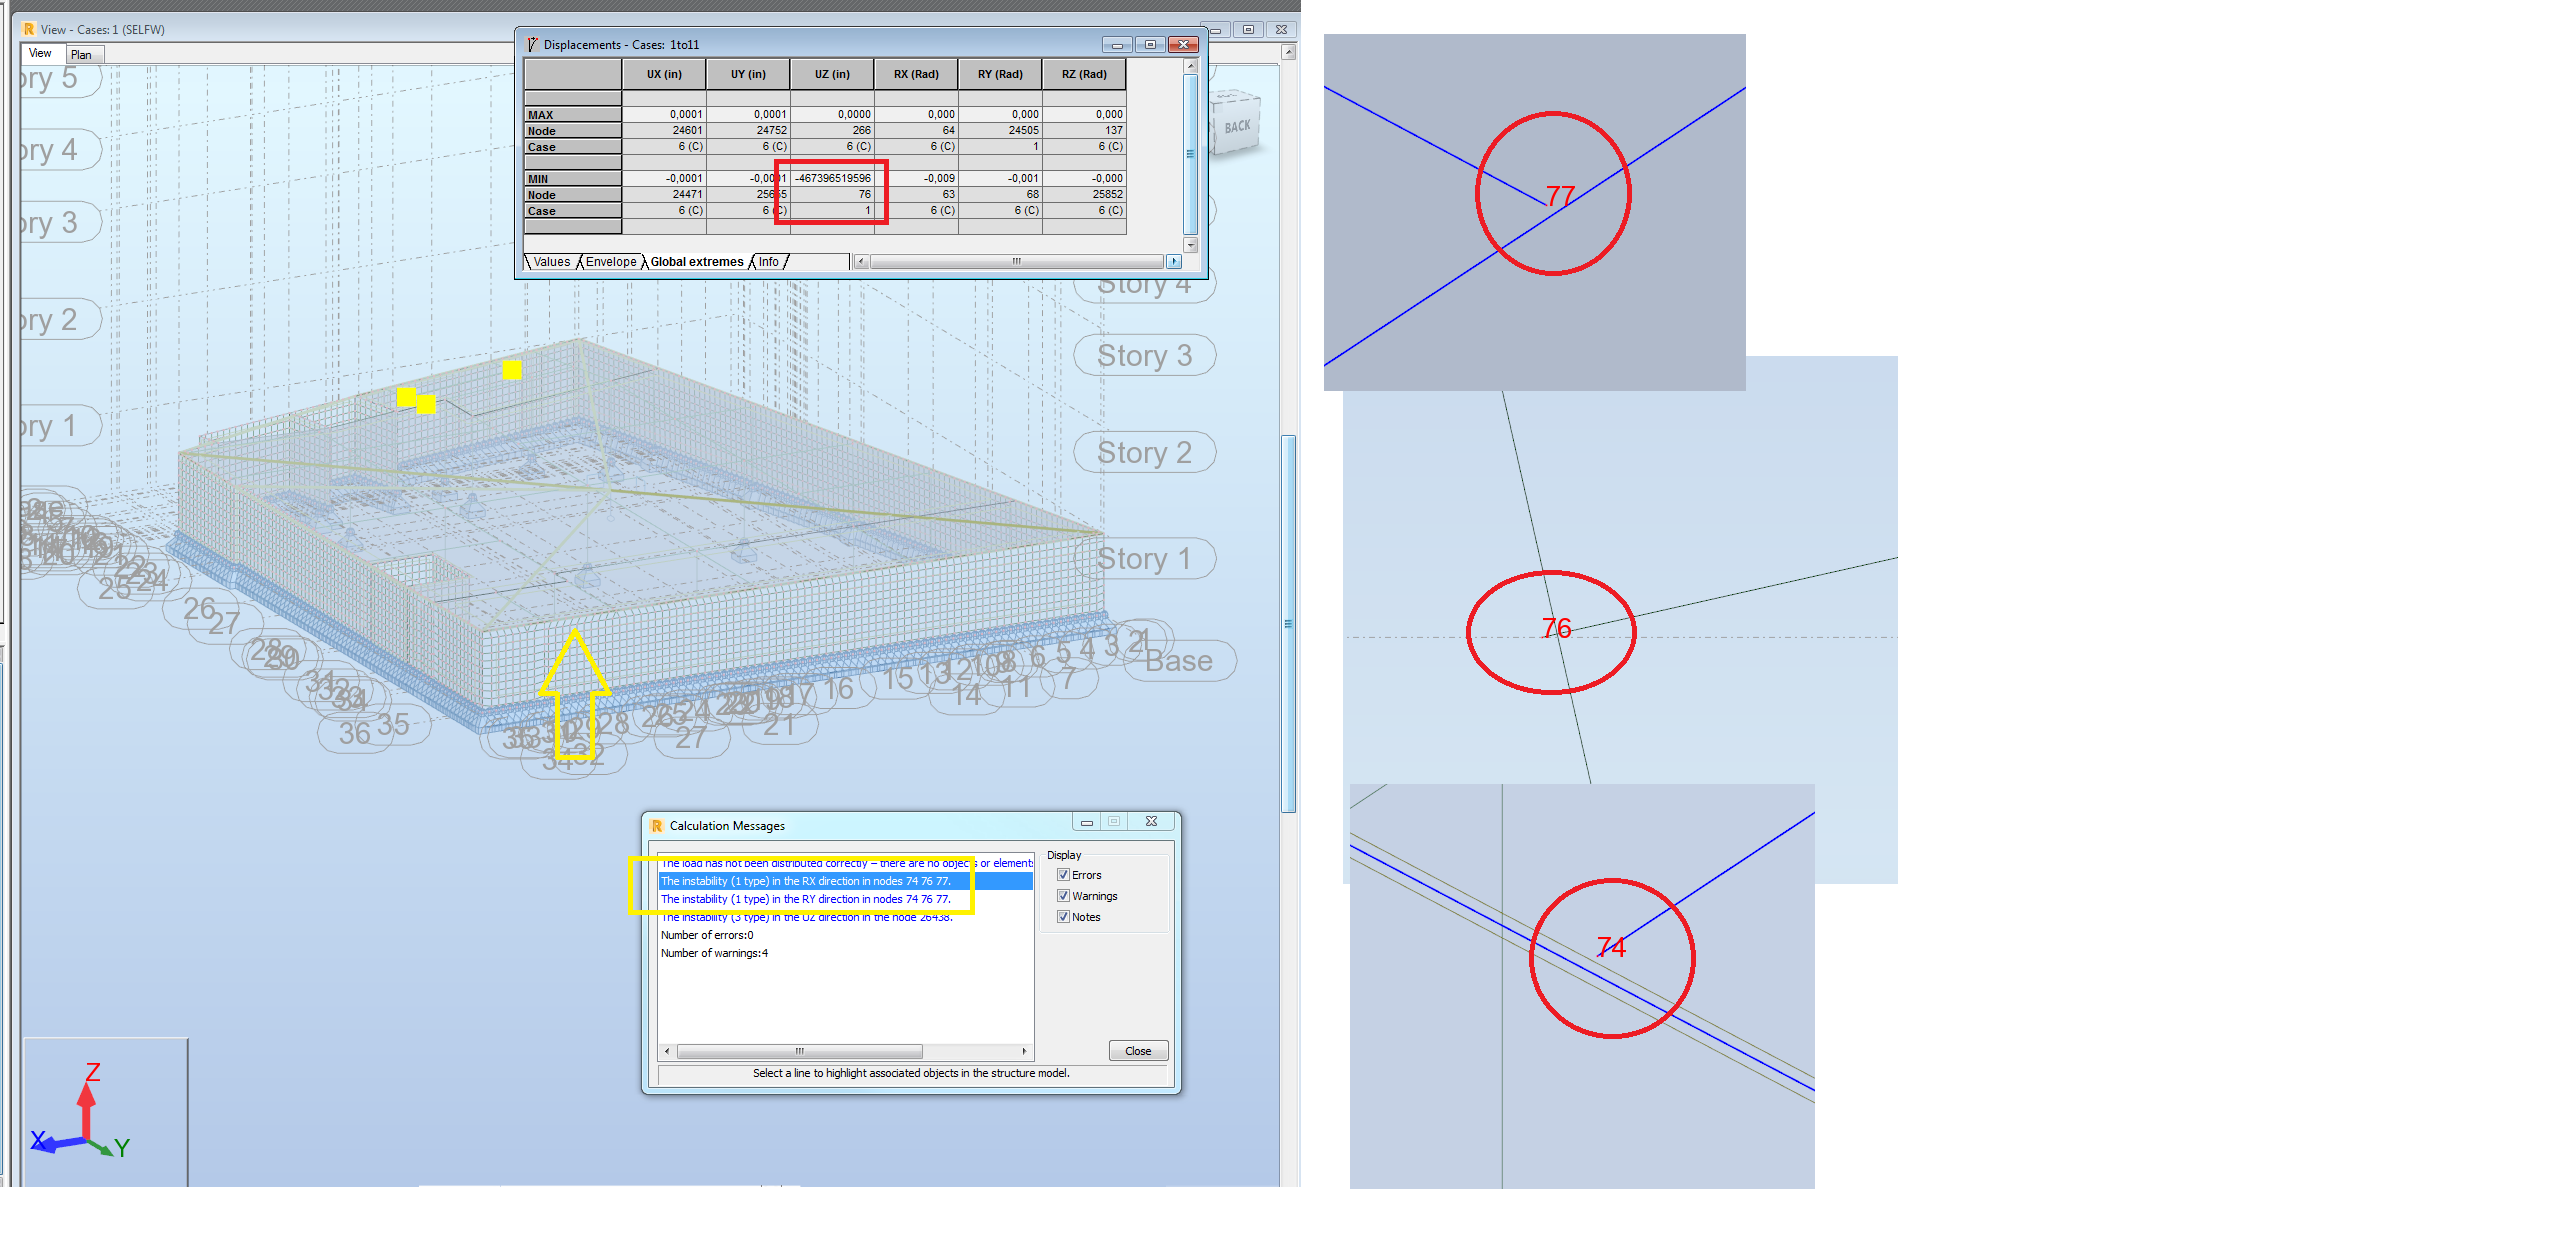Click the MIN RX value -0,009
The image size is (2554, 1234).
[916, 178]
